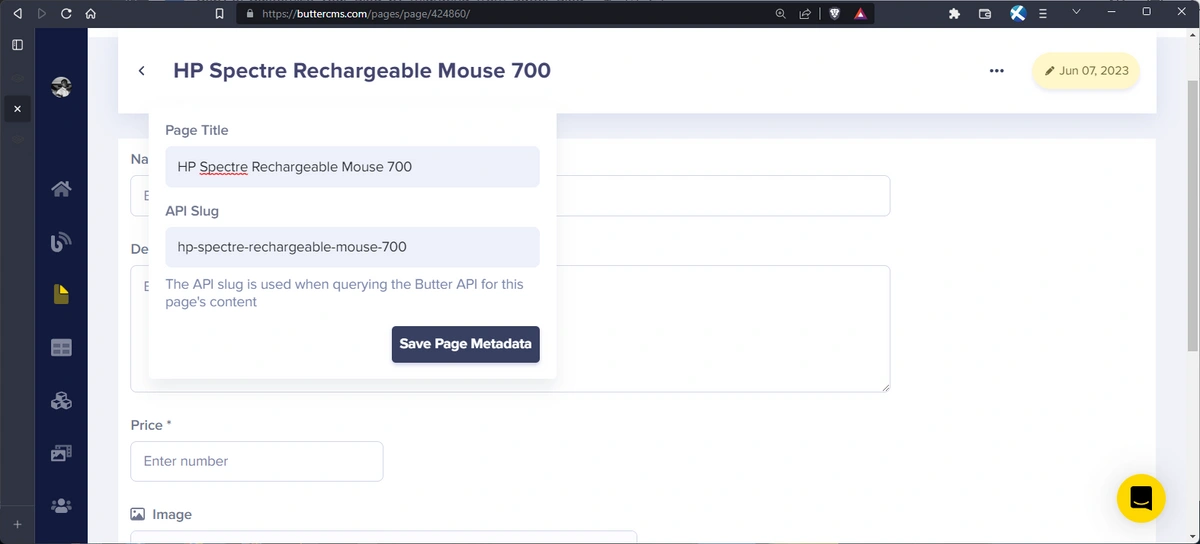The height and width of the screenshot is (544, 1200).
Task: Open the Brave Shields lion icon
Action: [835, 14]
